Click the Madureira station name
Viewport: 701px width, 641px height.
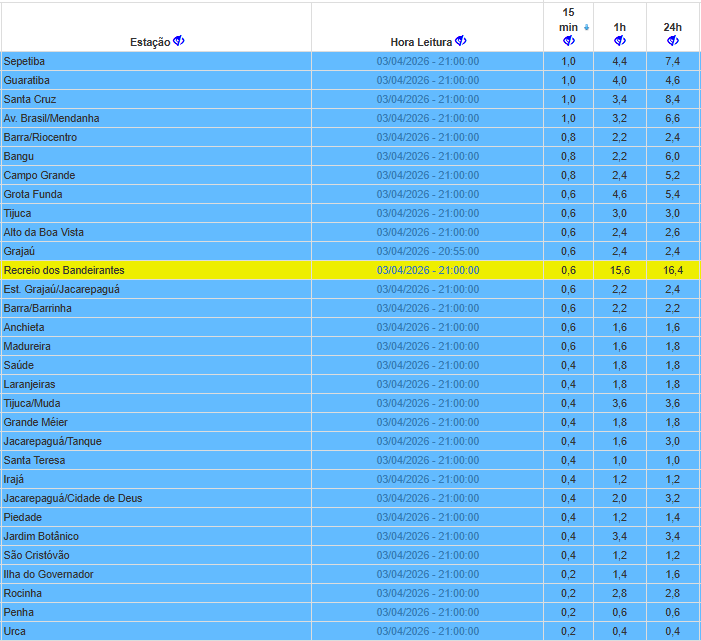27,346
